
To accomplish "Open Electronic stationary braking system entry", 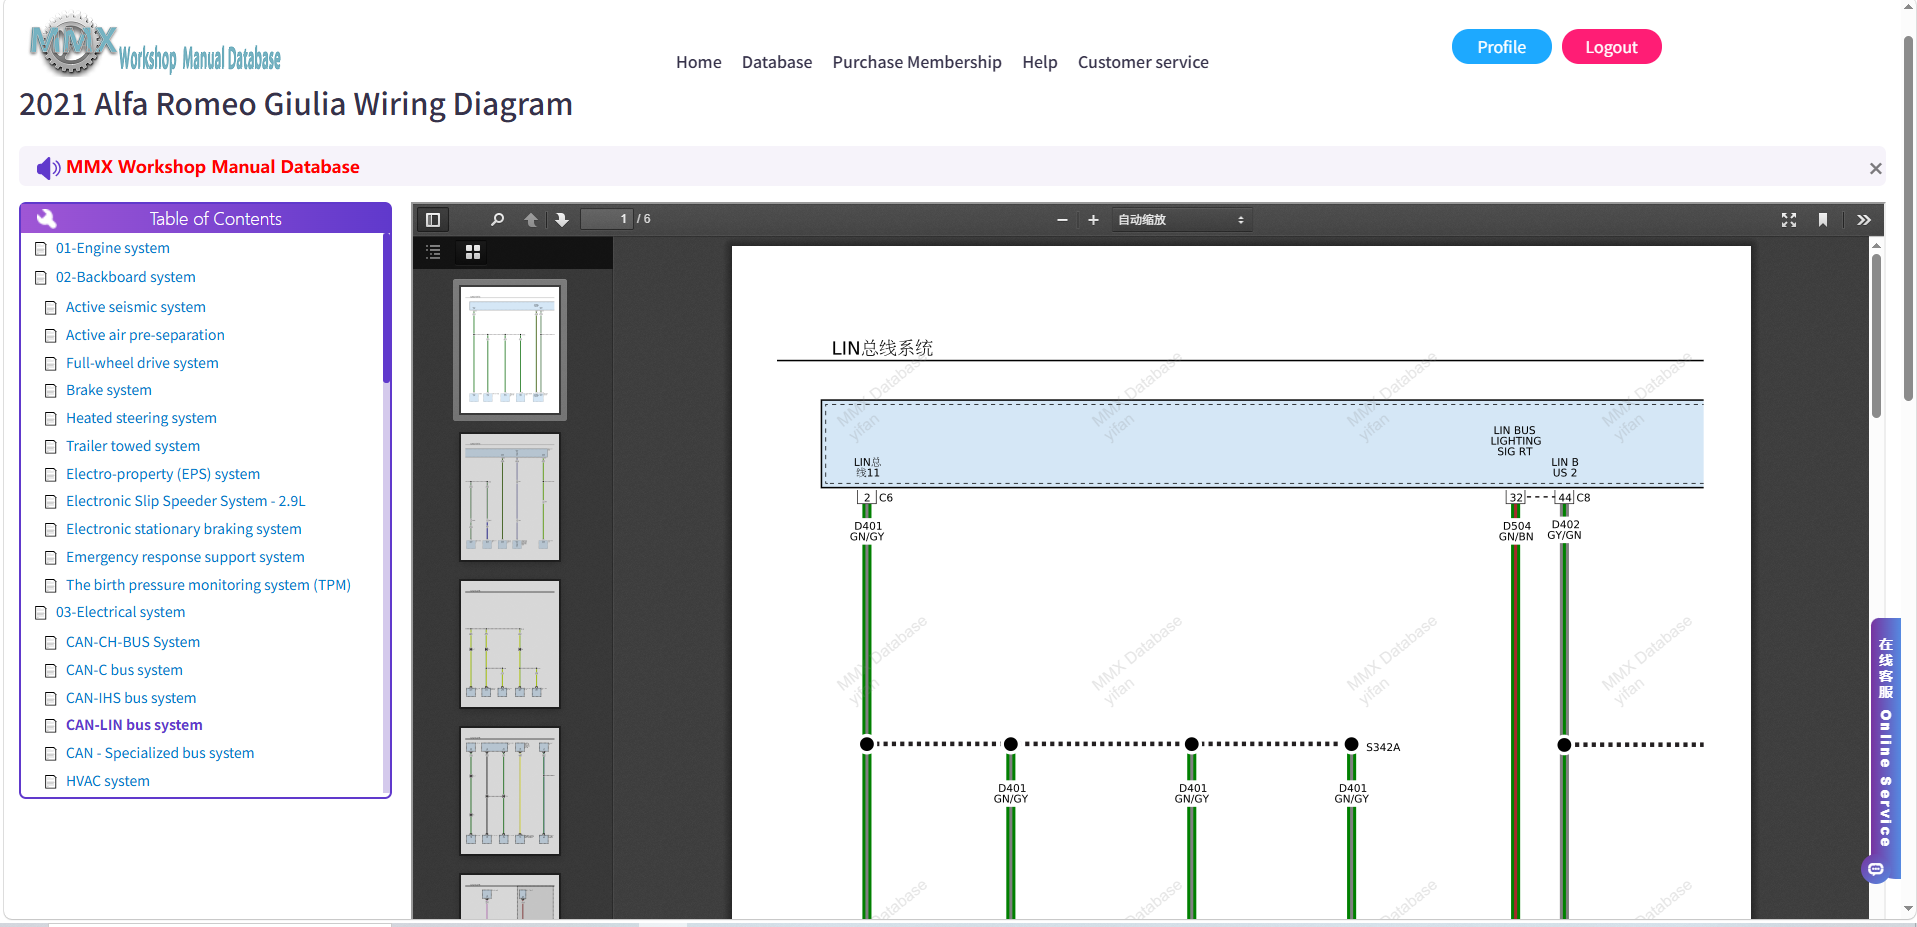I will (184, 530).
